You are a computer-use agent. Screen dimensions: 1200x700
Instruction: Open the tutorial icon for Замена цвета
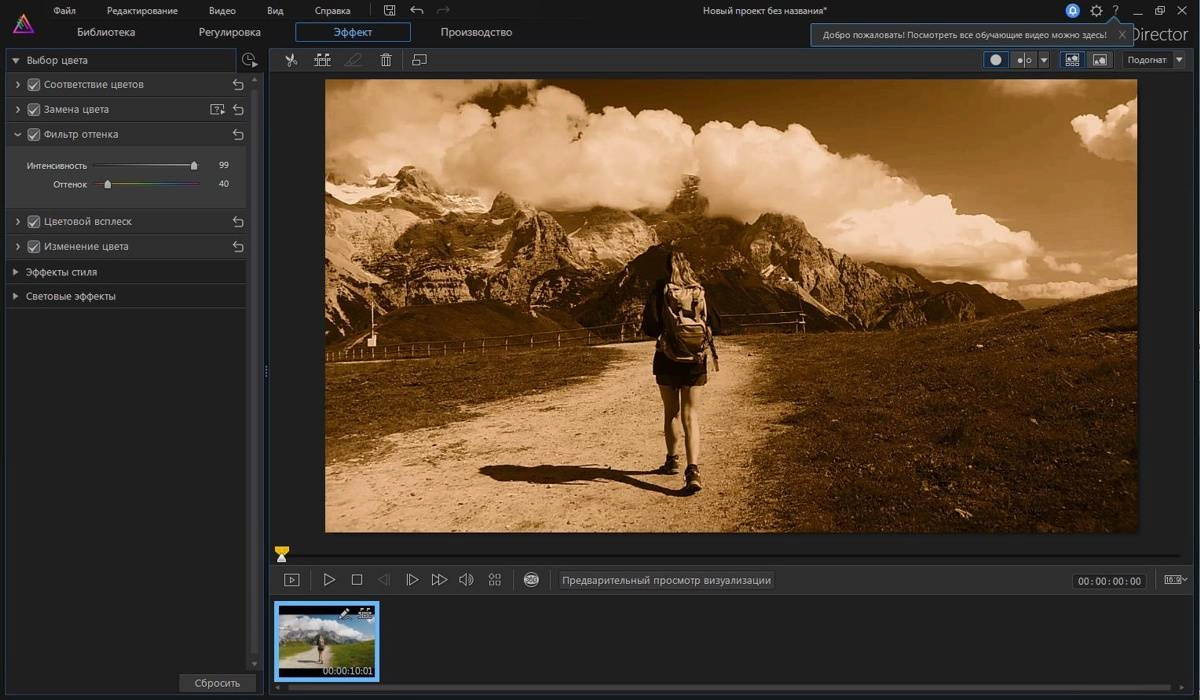[x=217, y=110]
